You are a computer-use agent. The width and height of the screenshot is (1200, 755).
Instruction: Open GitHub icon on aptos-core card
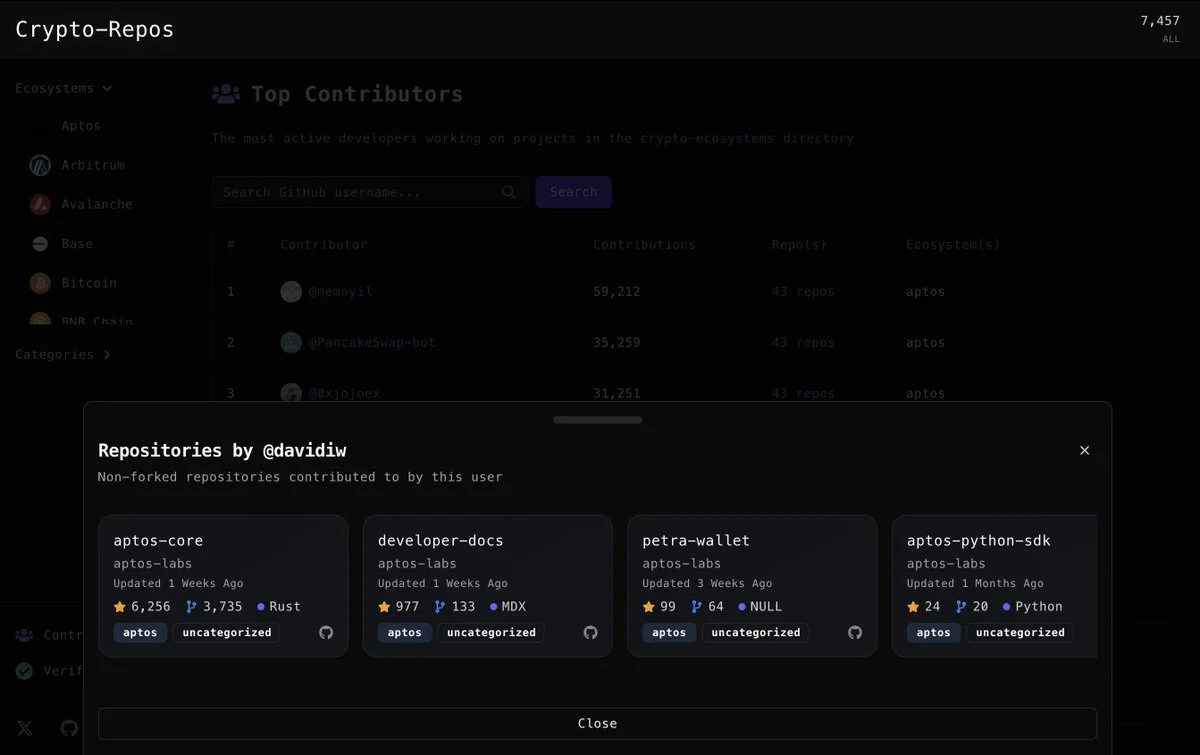(324, 632)
